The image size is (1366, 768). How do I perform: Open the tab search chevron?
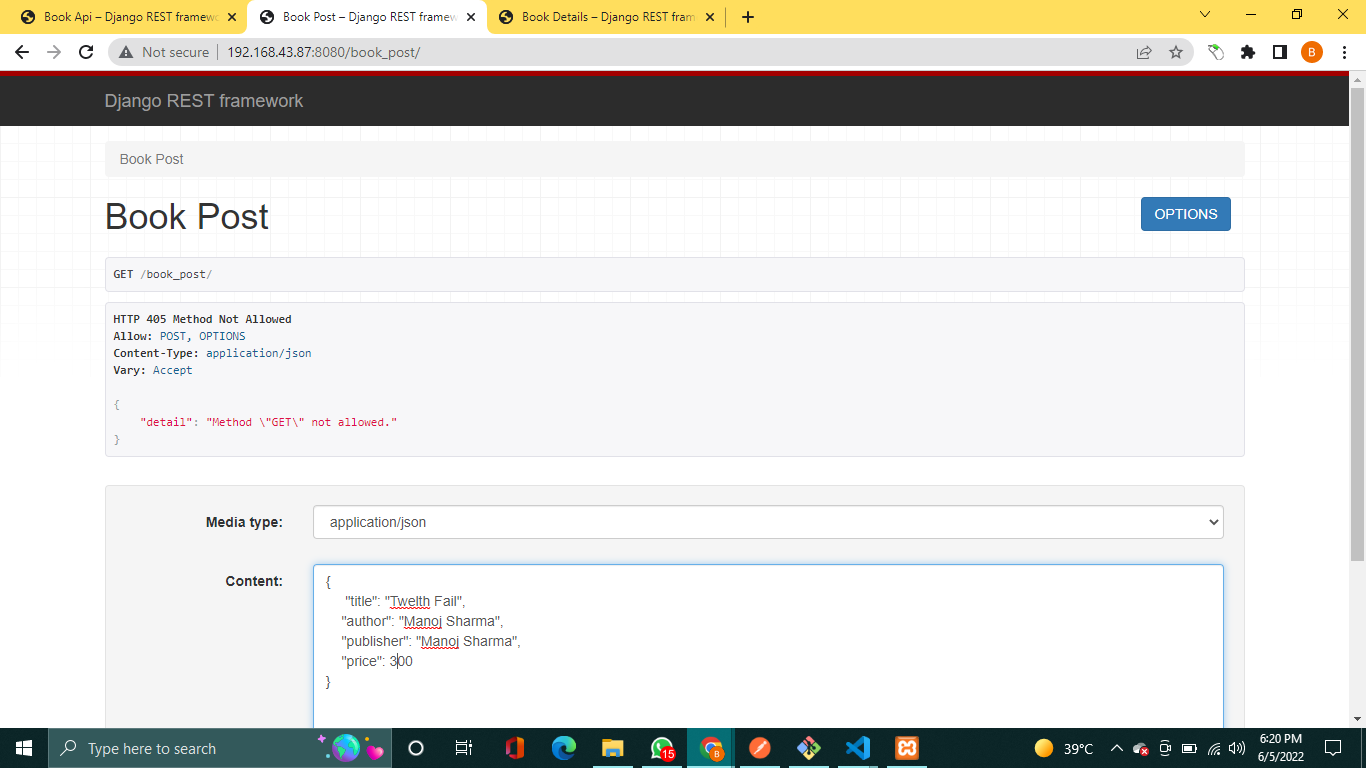(x=1204, y=14)
